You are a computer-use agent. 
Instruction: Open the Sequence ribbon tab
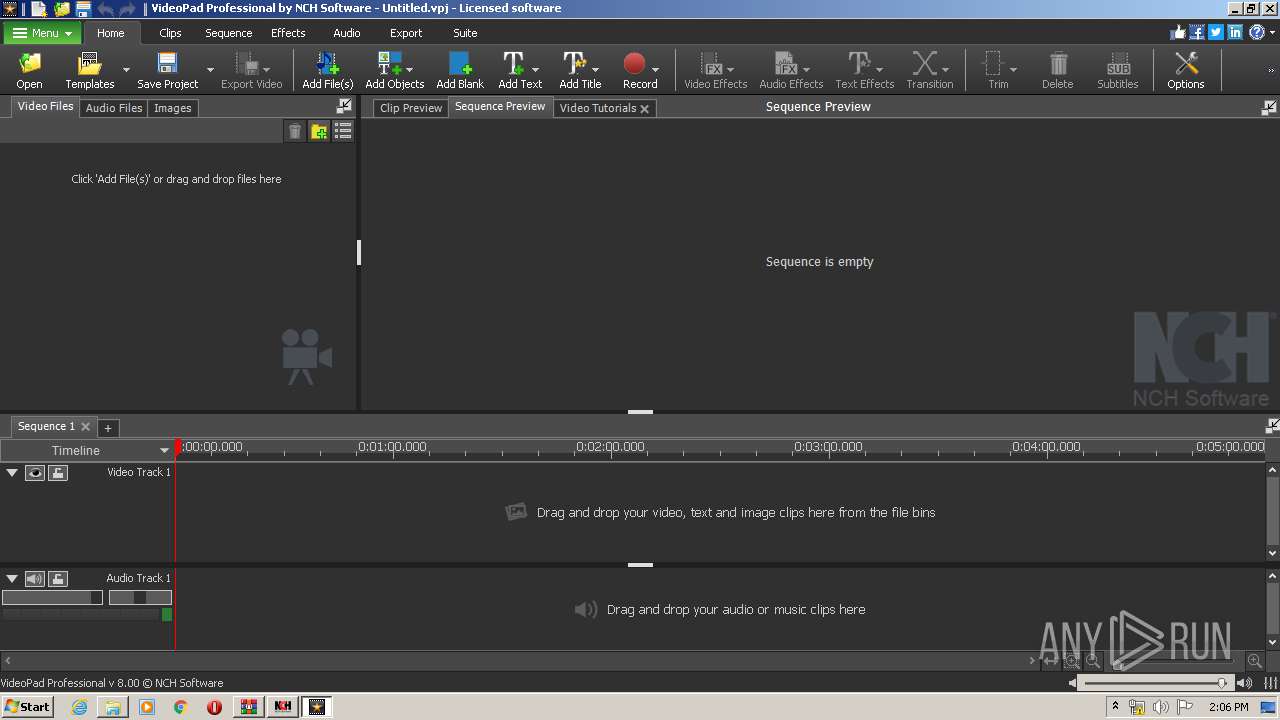point(229,33)
